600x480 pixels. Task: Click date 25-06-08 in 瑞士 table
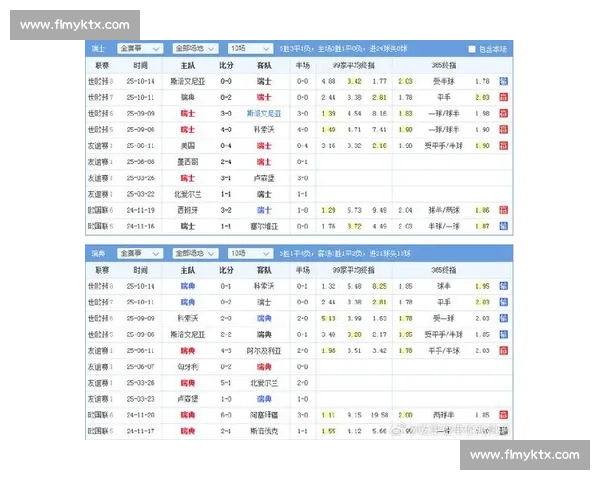click(x=140, y=162)
